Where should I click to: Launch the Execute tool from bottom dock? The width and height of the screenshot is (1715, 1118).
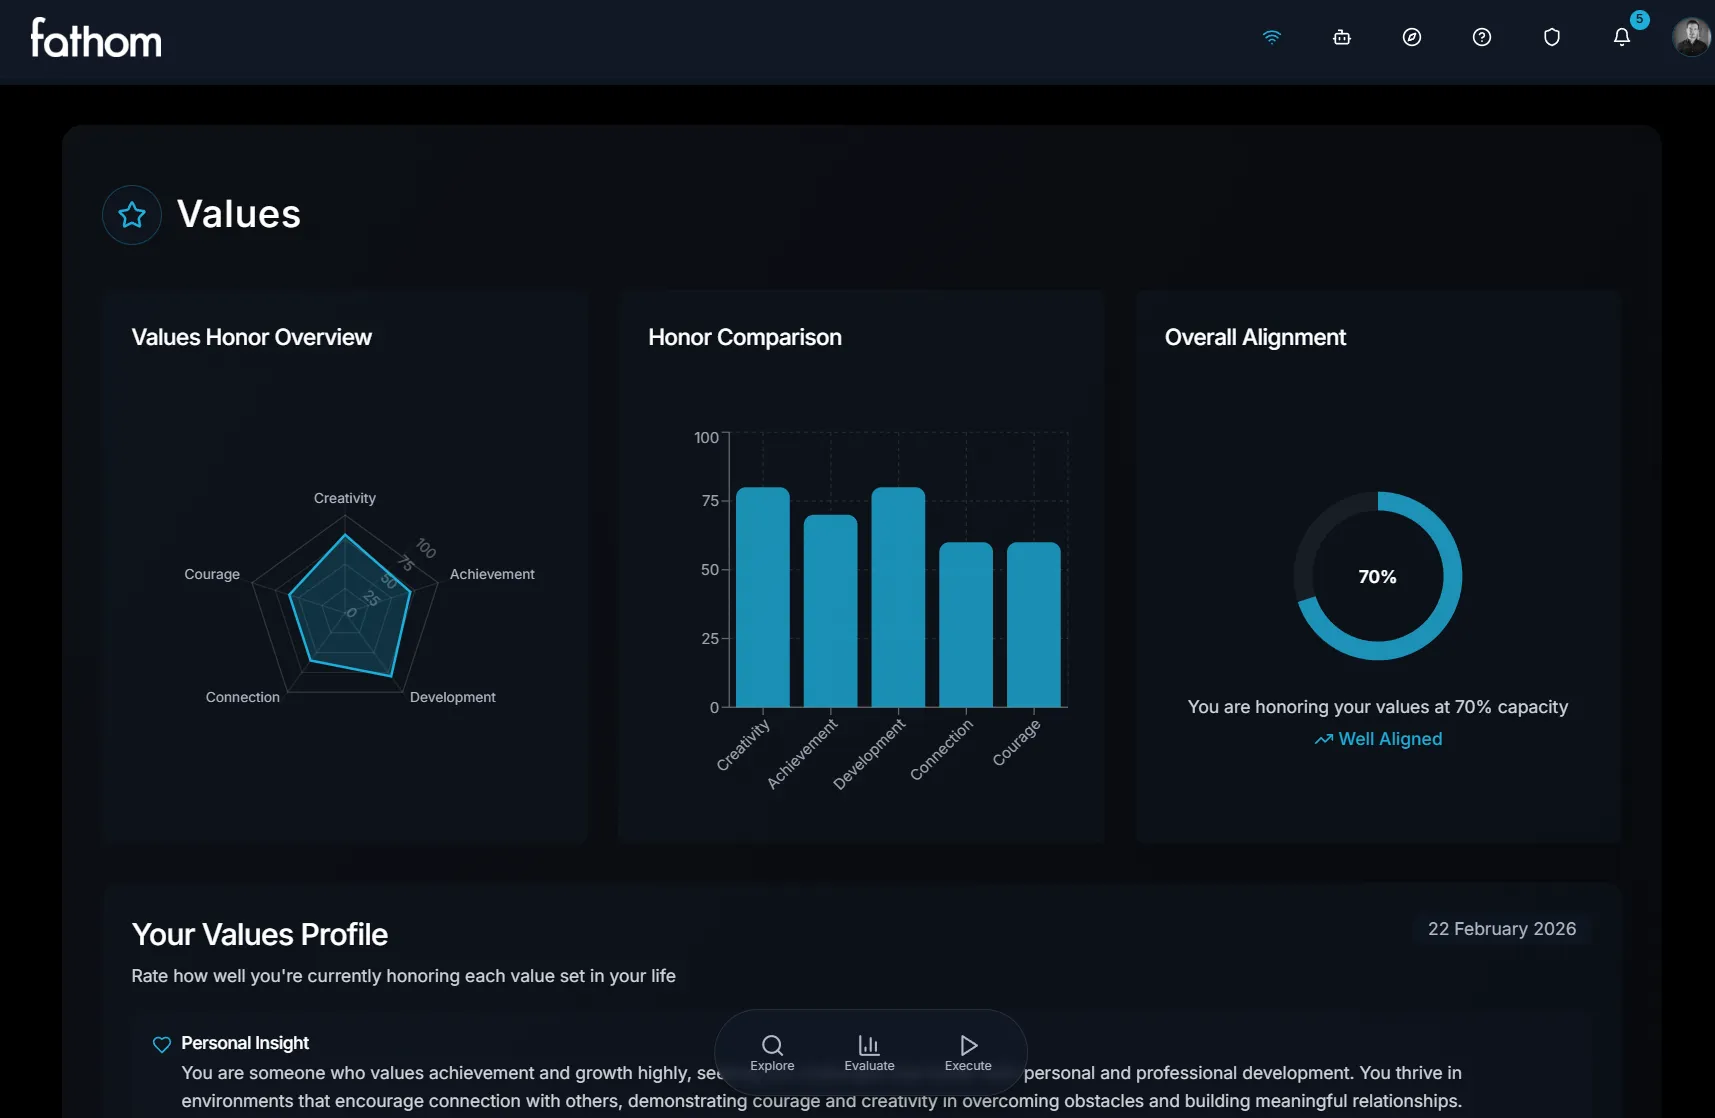click(966, 1051)
